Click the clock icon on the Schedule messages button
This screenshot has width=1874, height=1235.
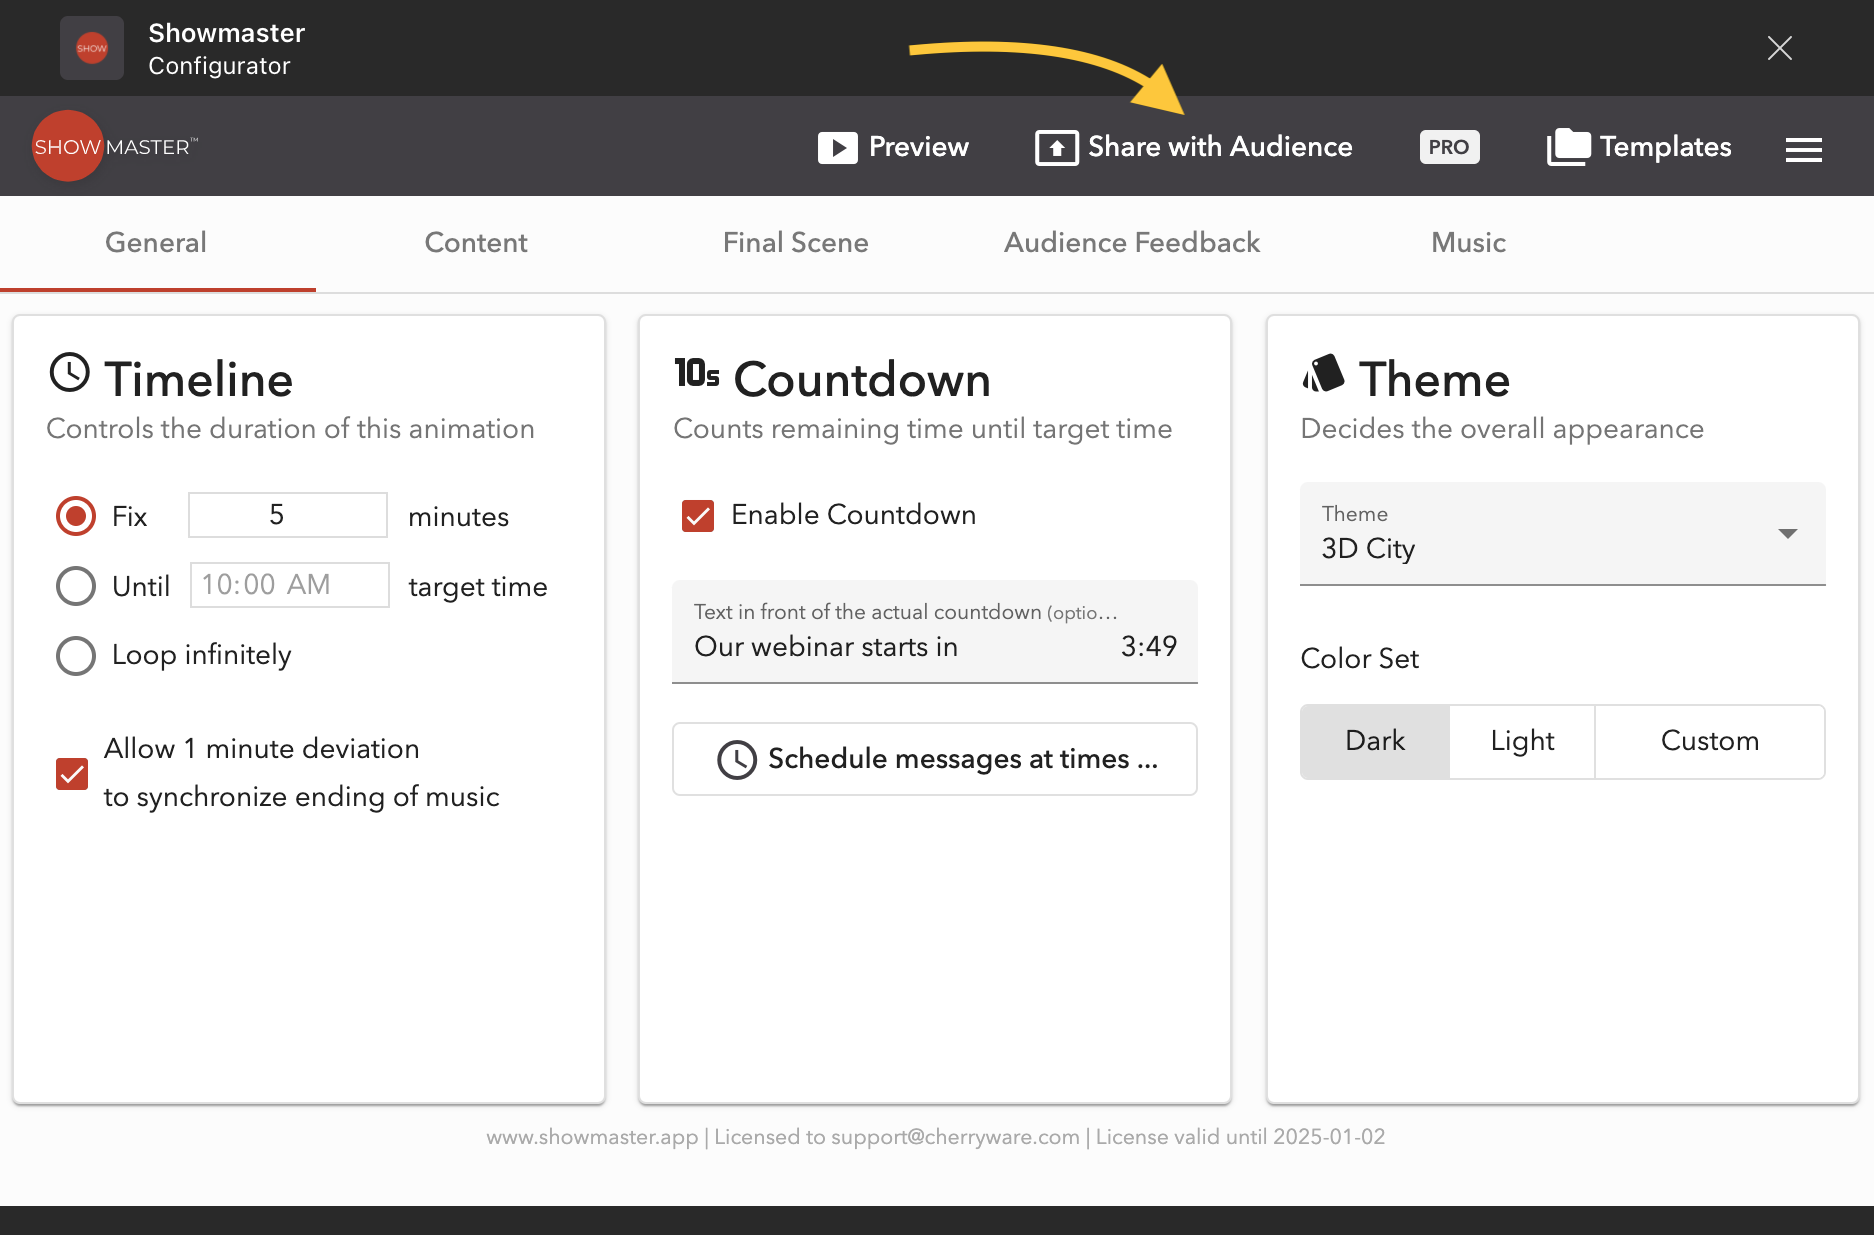[x=737, y=760]
